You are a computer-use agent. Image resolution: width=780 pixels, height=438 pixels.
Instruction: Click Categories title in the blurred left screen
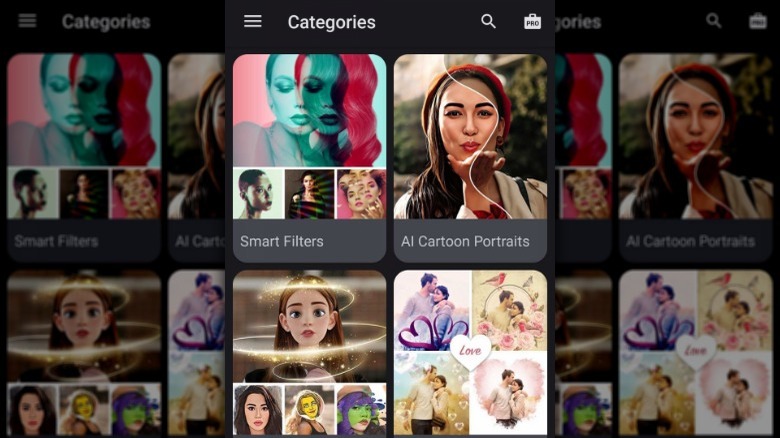(106, 22)
